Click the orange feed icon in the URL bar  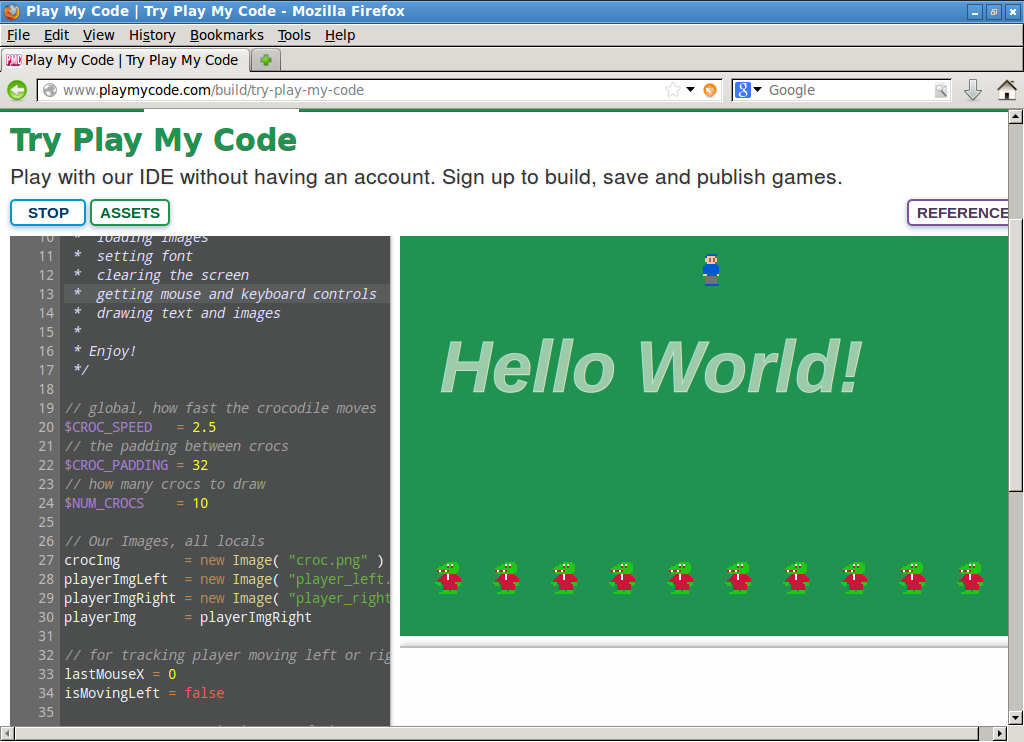(x=710, y=90)
